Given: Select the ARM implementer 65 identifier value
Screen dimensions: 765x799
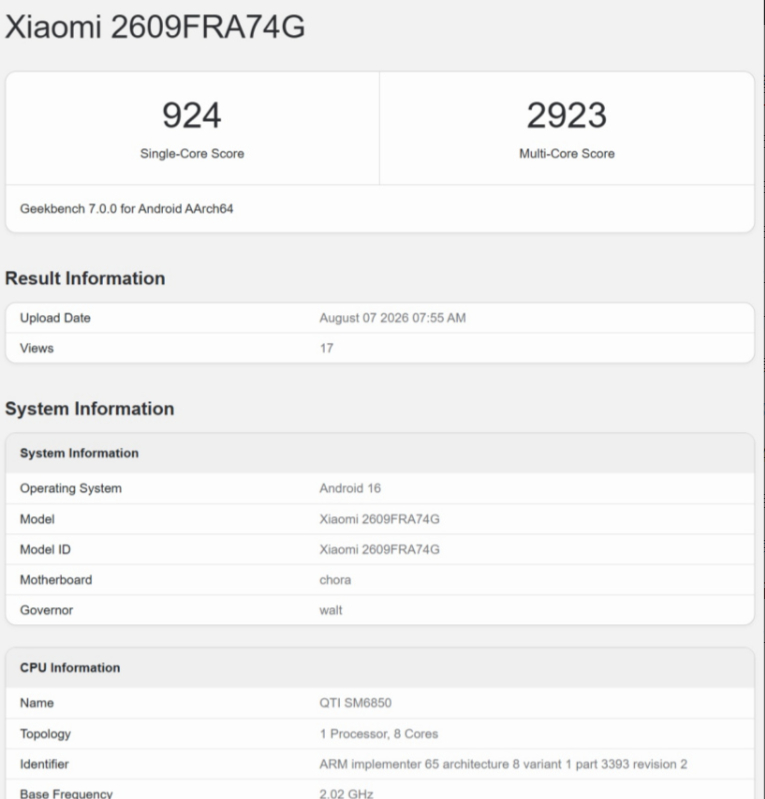Looking at the screenshot, I should [503, 764].
